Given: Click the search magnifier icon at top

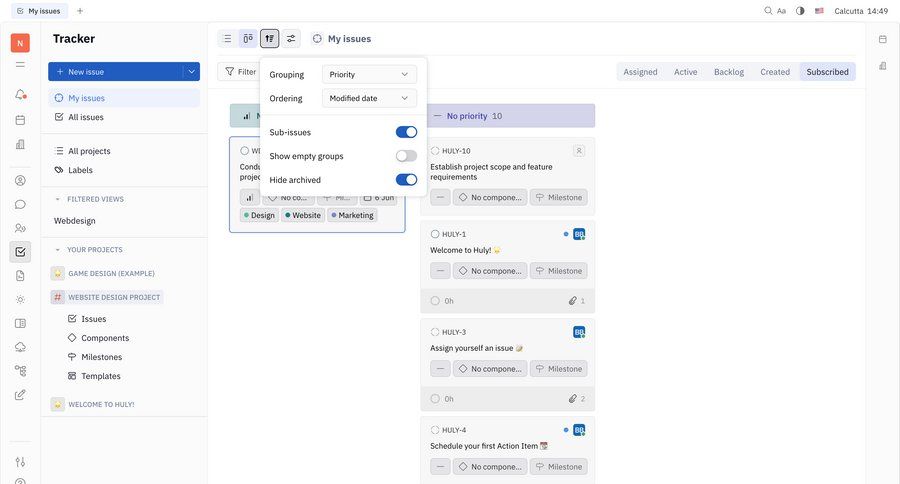Looking at the screenshot, I should (768, 11).
